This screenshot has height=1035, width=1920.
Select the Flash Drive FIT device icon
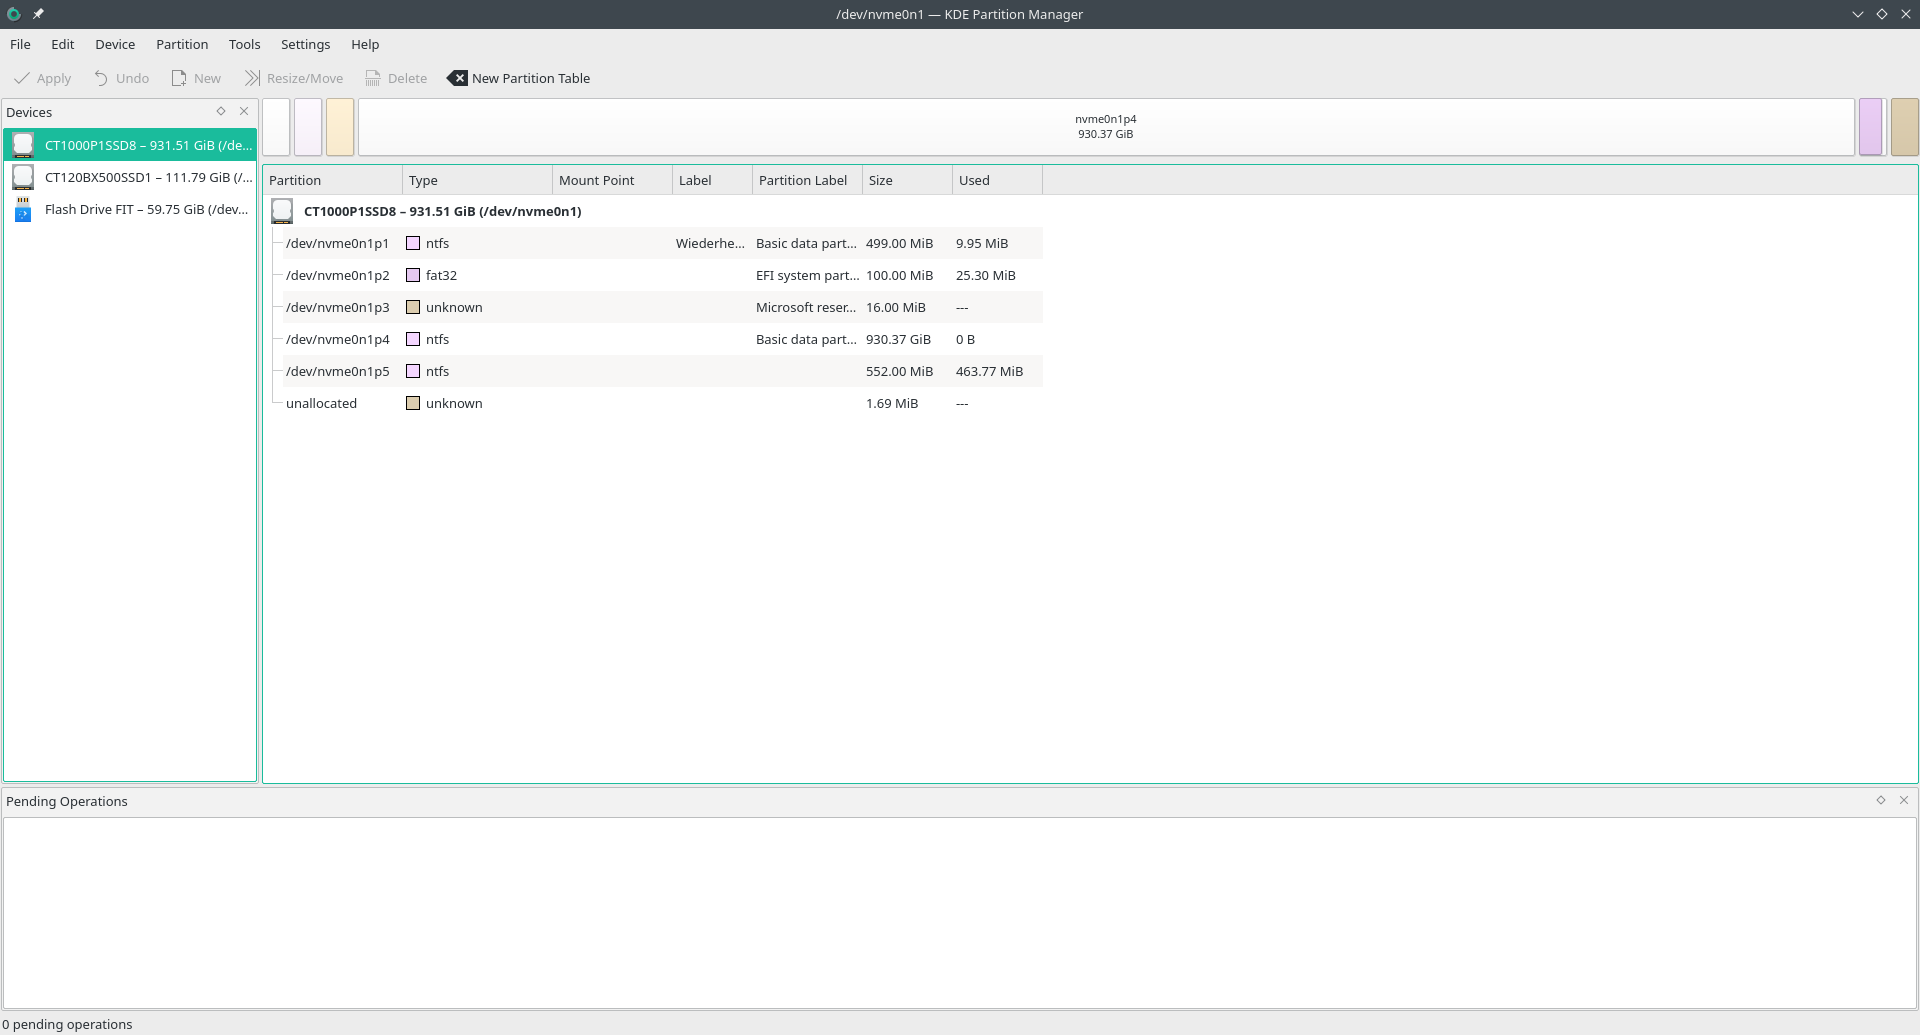pyautogui.click(x=23, y=210)
